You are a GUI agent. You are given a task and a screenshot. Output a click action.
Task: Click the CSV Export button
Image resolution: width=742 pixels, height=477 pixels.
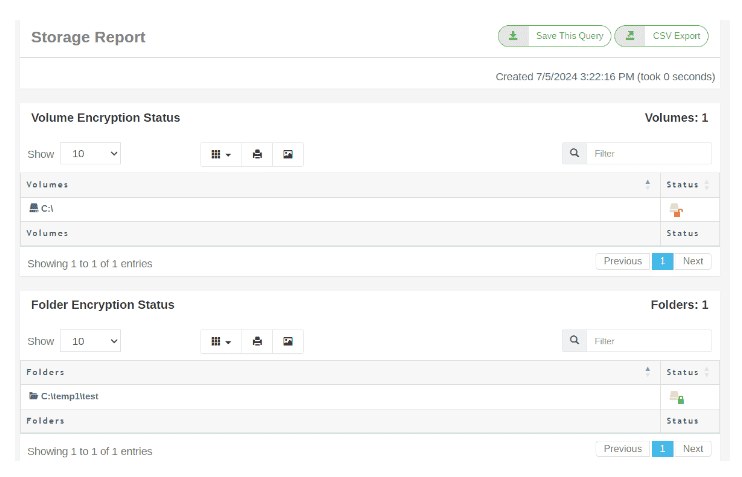661,36
